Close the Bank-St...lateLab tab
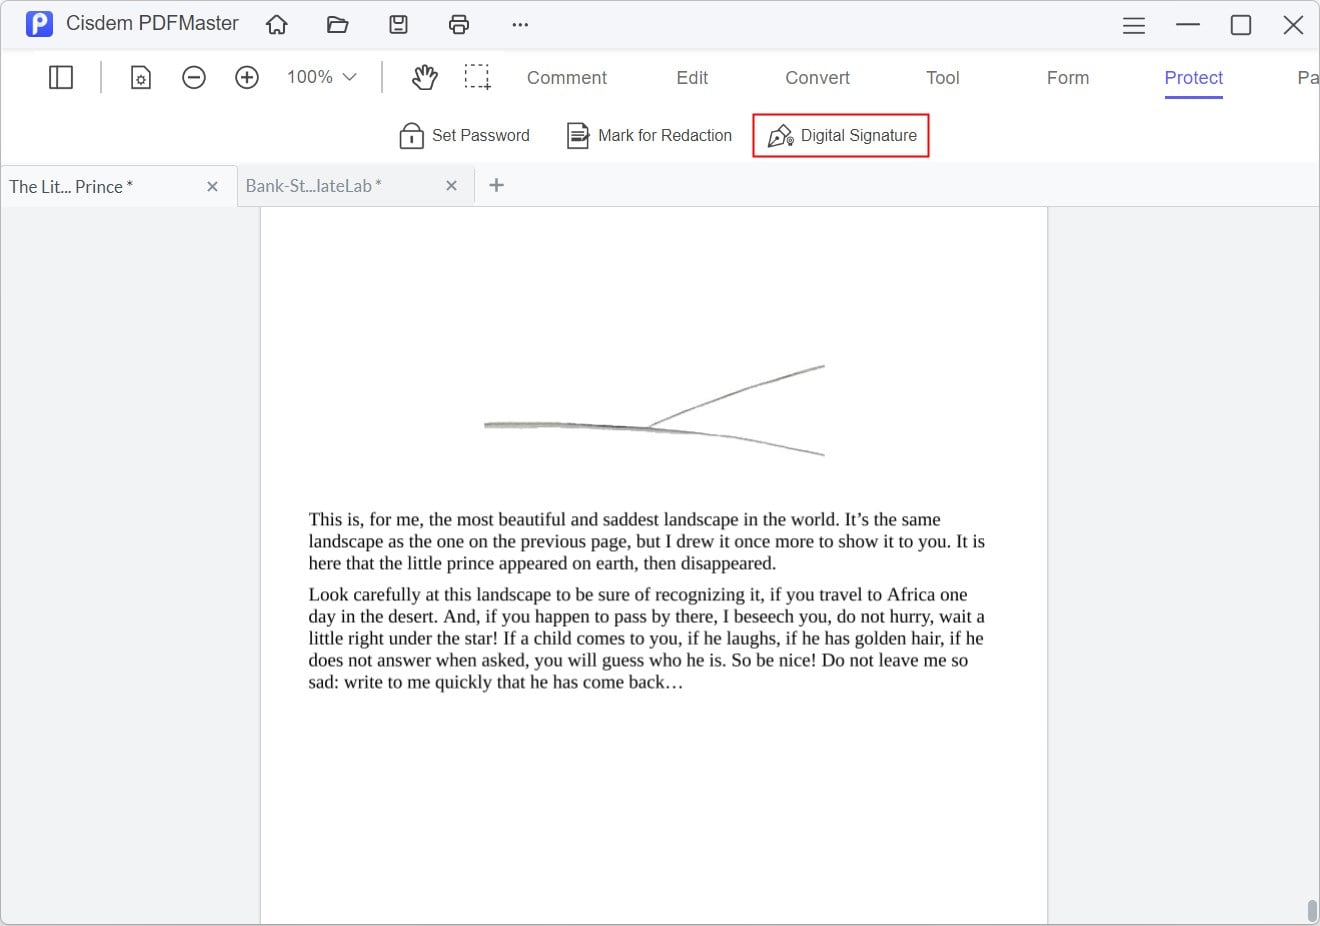1320x926 pixels. [452, 185]
